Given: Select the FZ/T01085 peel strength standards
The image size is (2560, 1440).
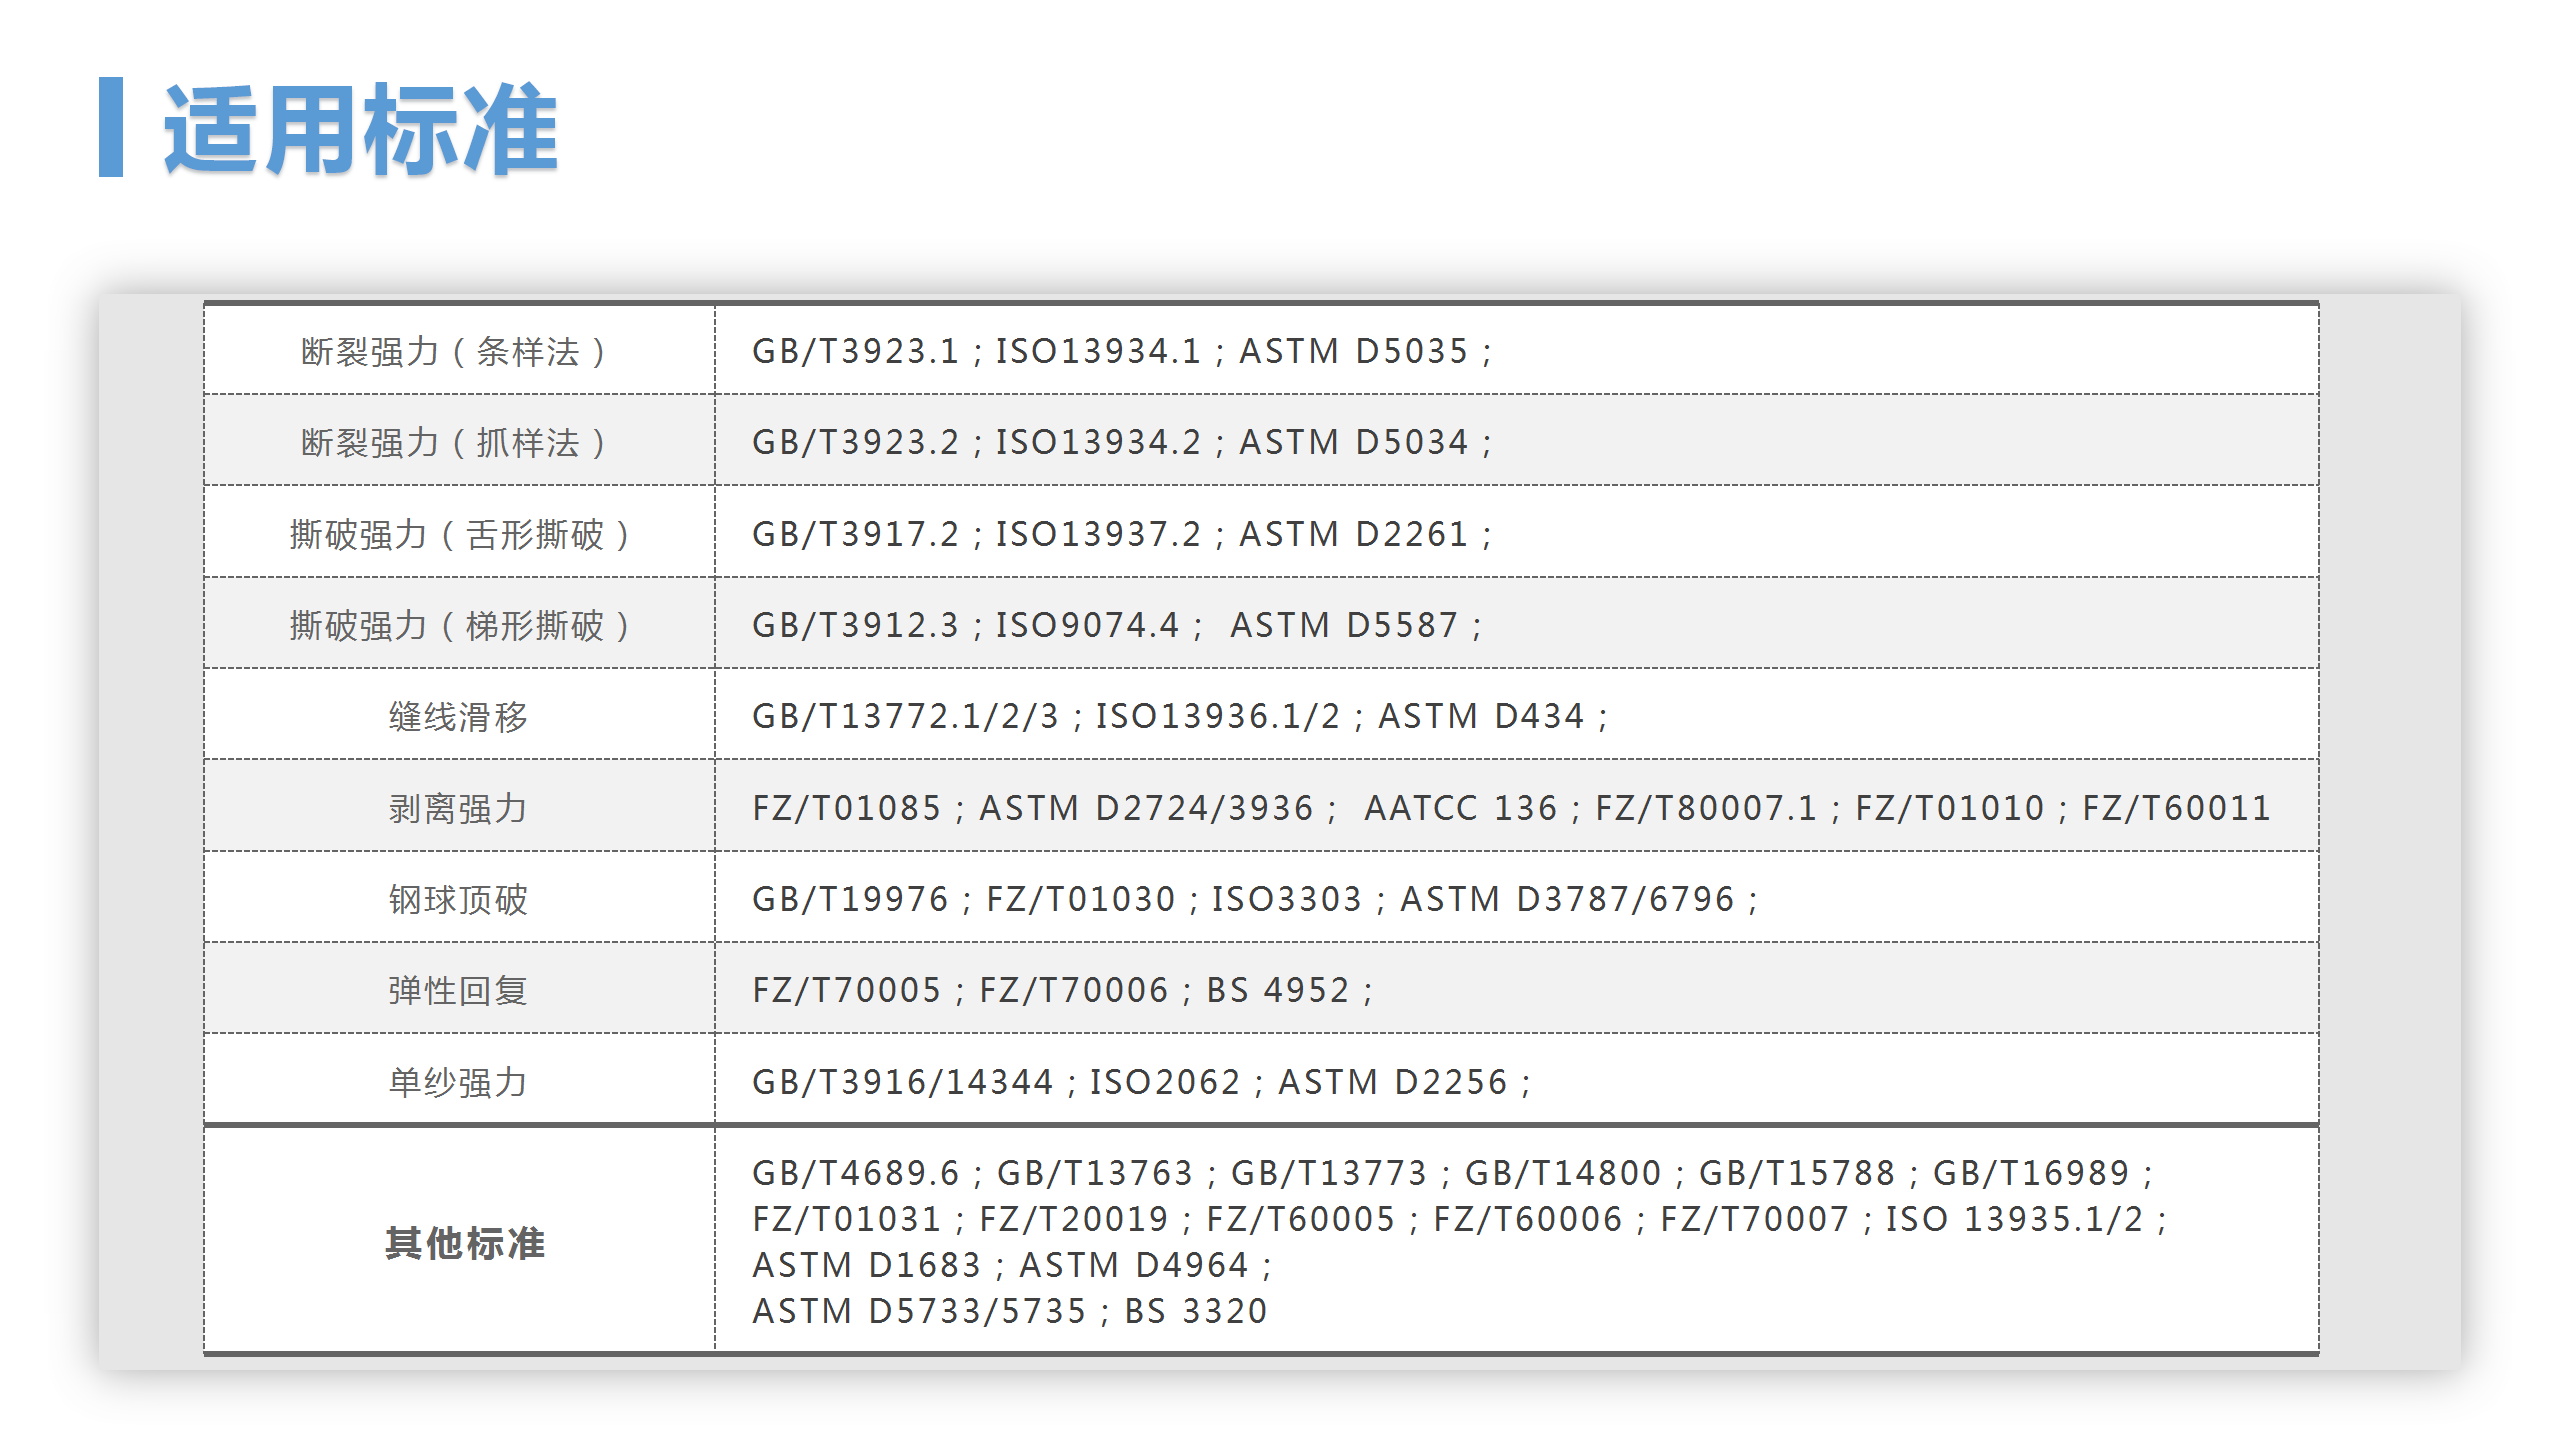Looking at the screenshot, I should 846,808.
